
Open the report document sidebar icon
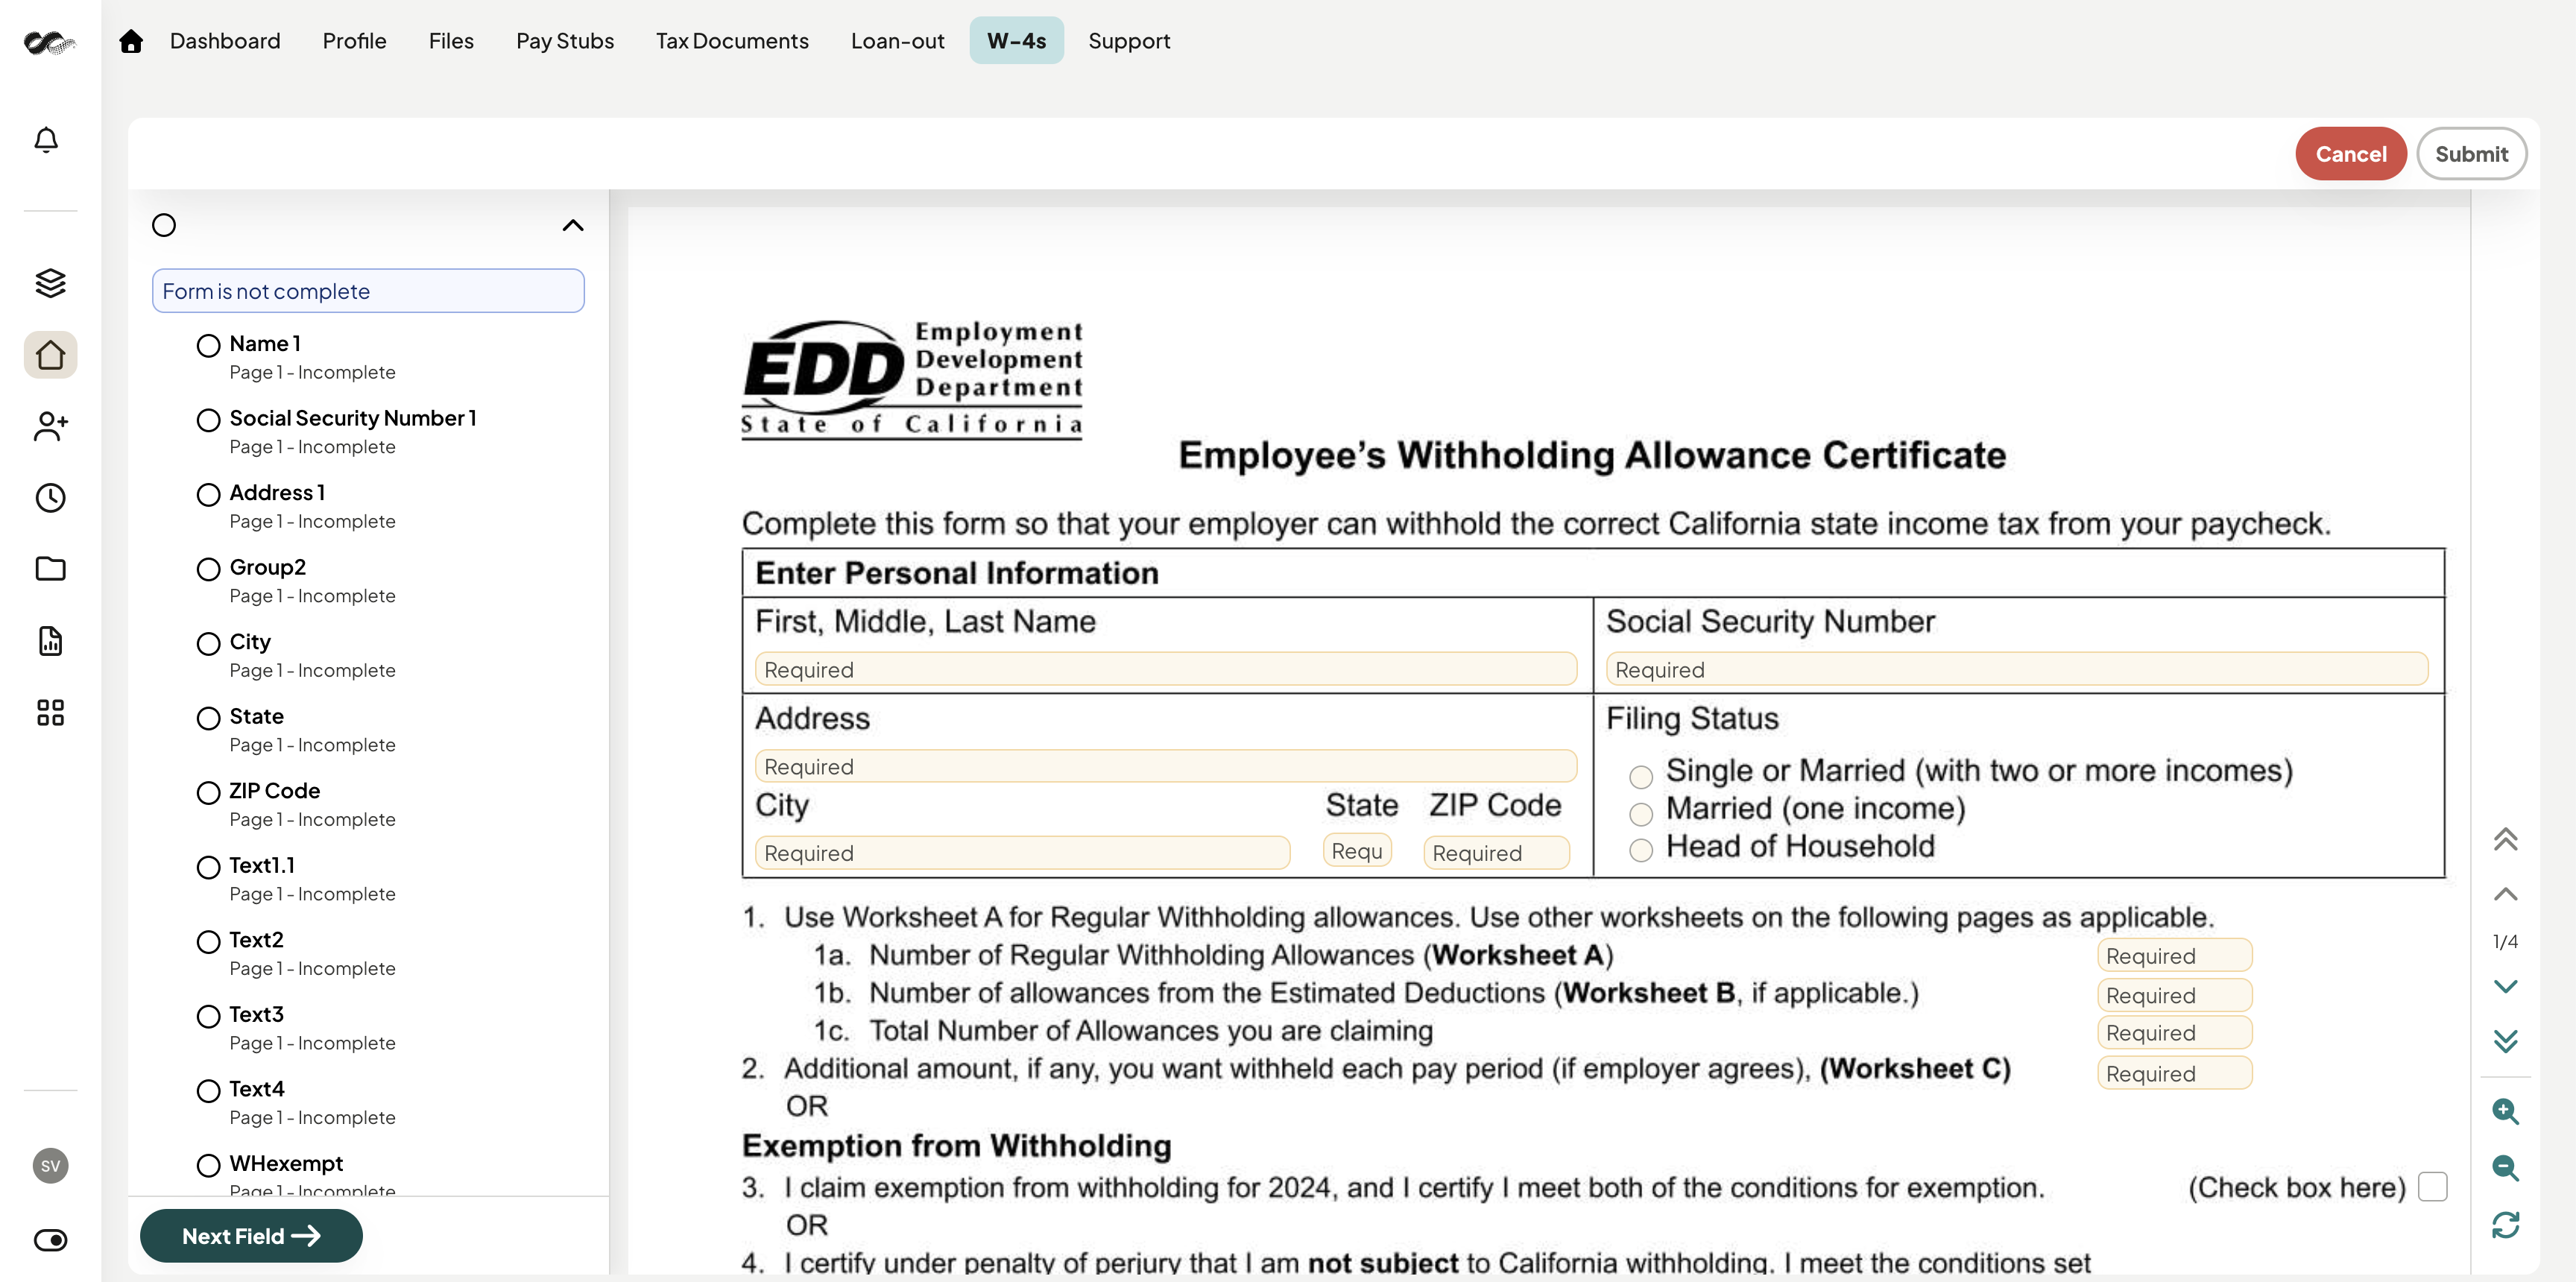[x=51, y=641]
